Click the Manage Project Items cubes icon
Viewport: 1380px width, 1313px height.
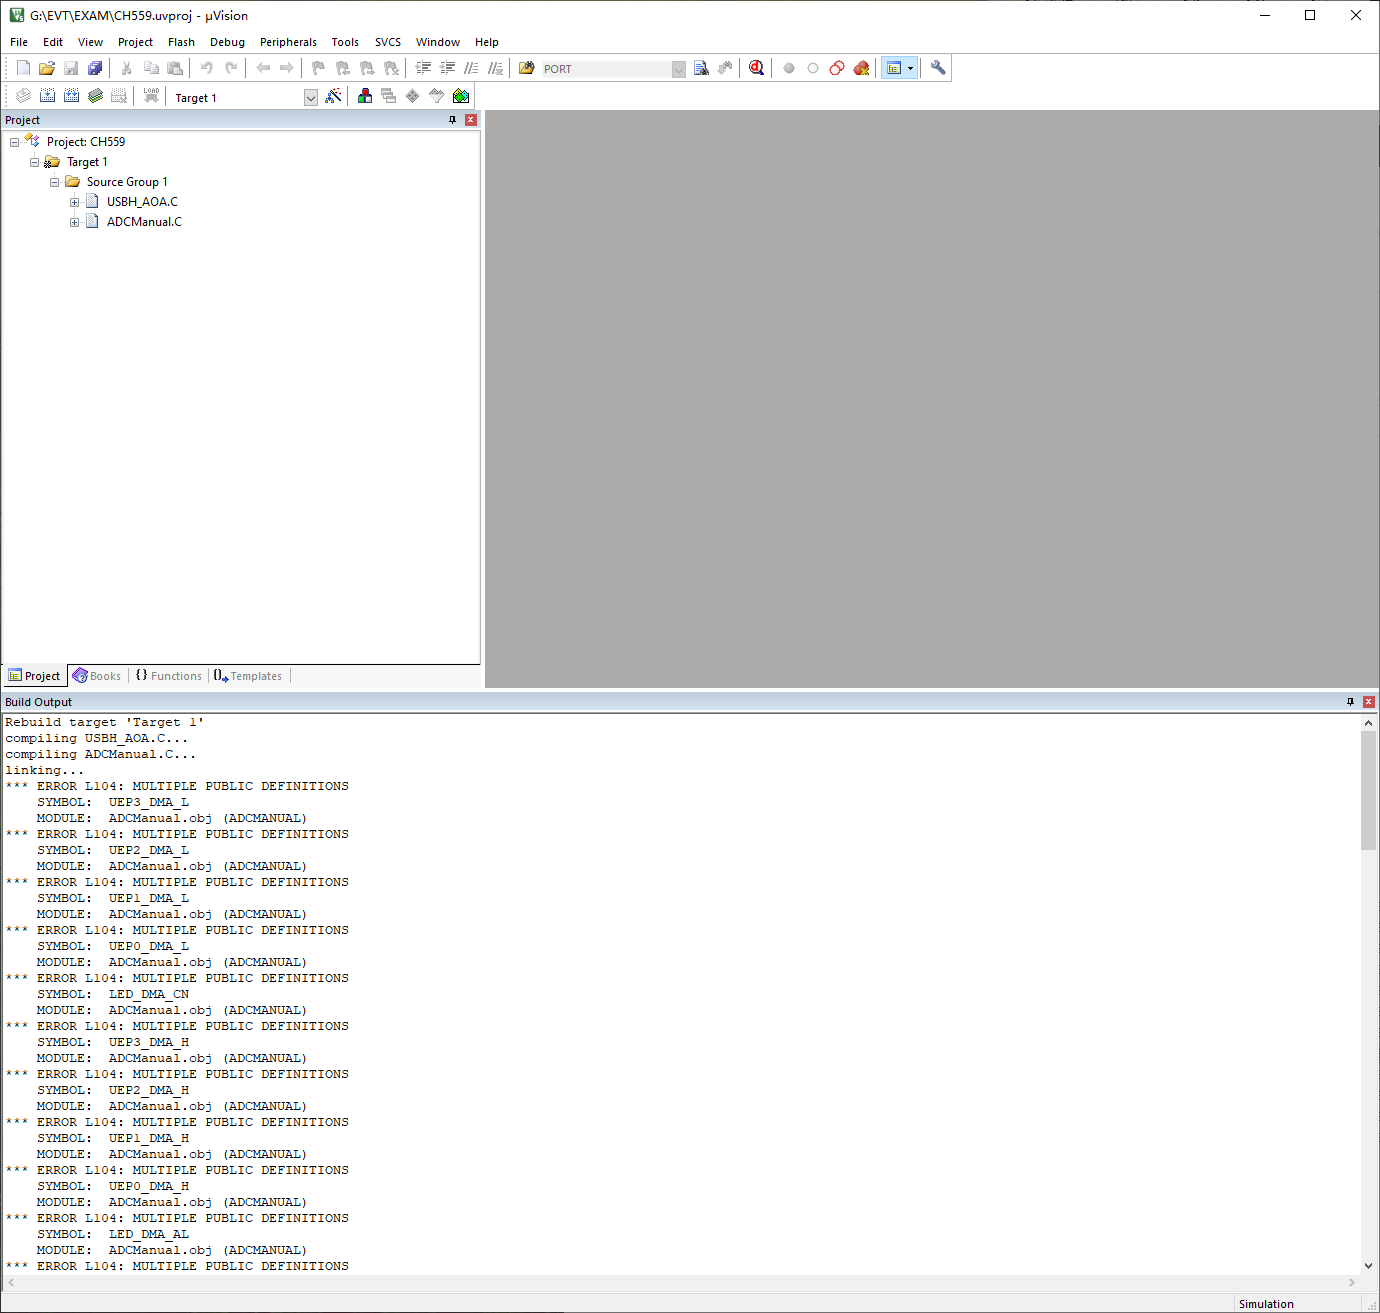coord(365,96)
